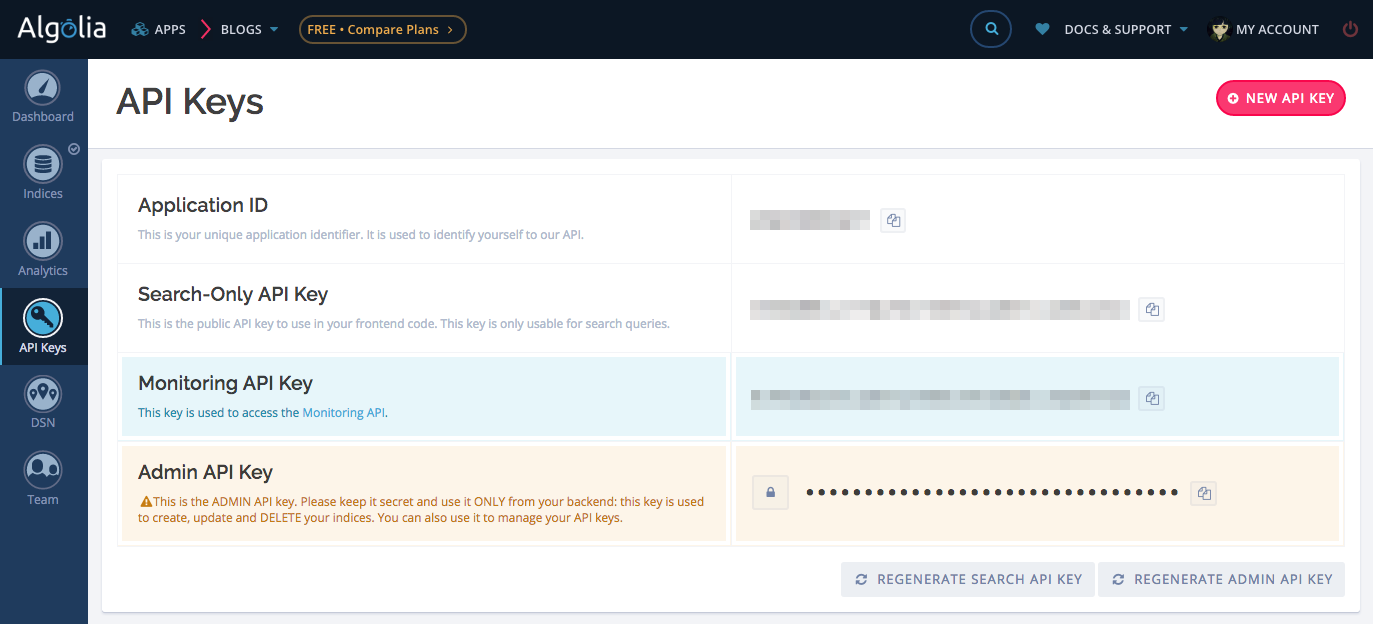
Task: Copy the Application ID
Action: (893, 220)
